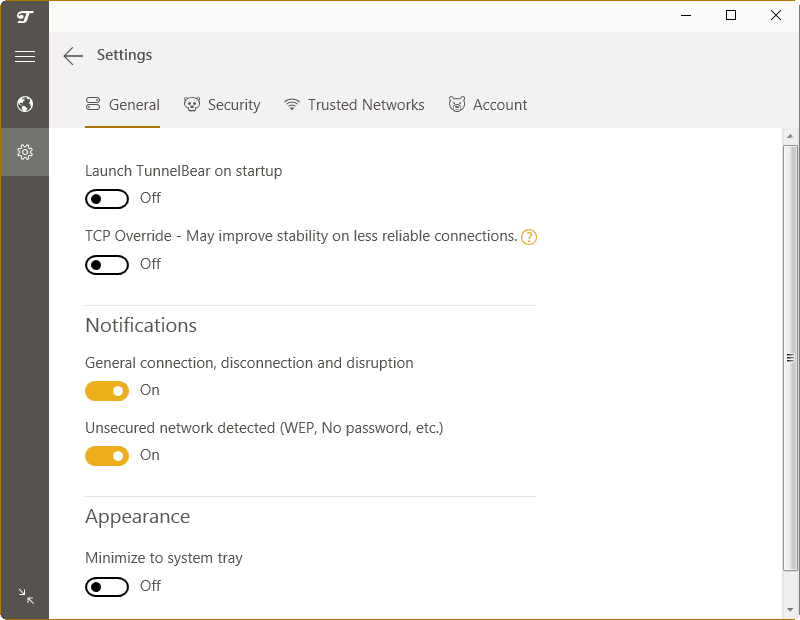Enable Minimize to system tray toggle
The width and height of the screenshot is (800, 620).
(x=107, y=587)
